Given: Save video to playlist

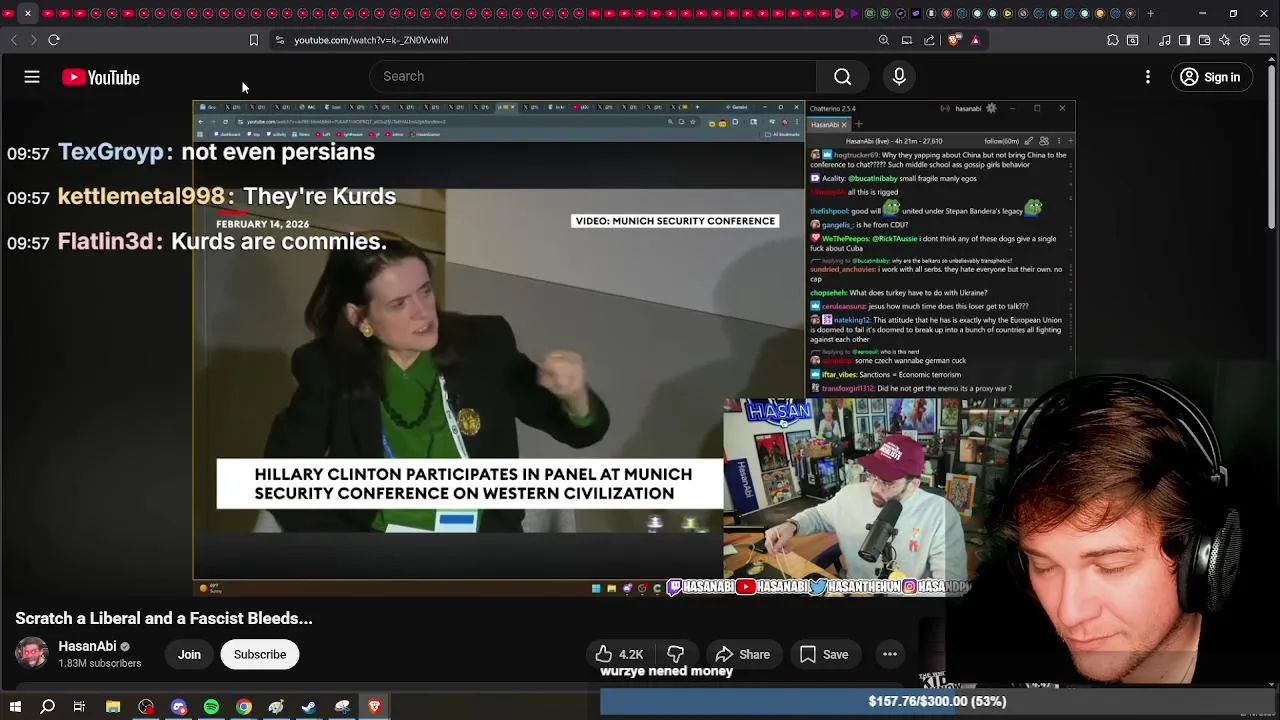Looking at the screenshot, I should (x=824, y=655).
